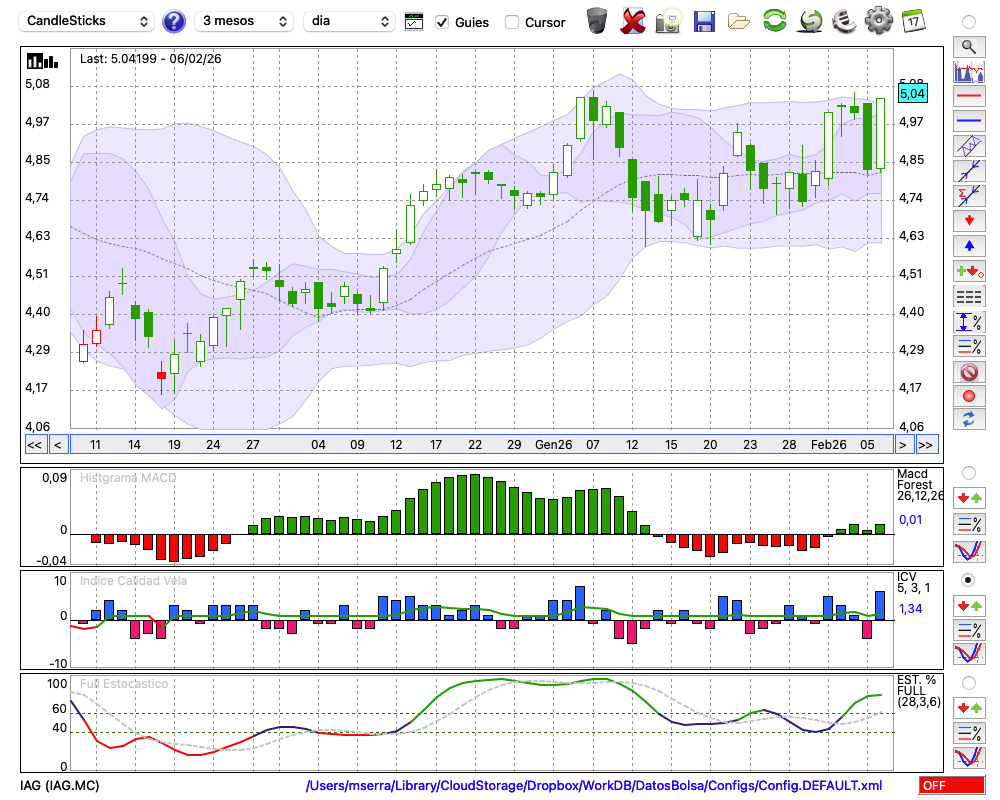Click ICV panel oscillator curve icon
This screenshot has height=800, width=1000.
pyautogui.click(x=969, y=655)
